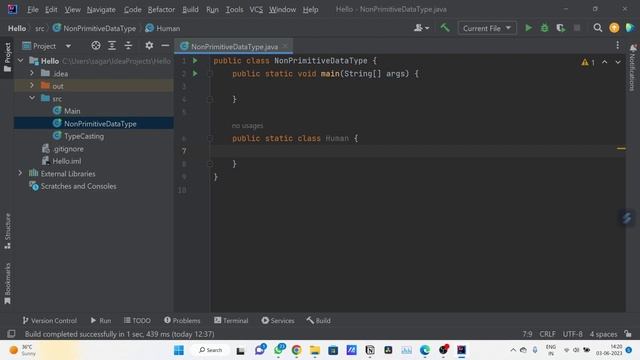Screen dimensions: 640x360
Task: Collapse the Hello project root node
Action: point(20,61)
